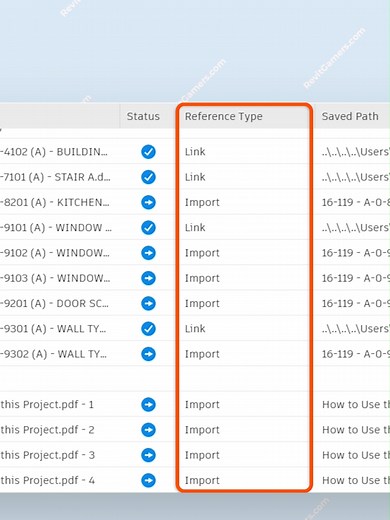
Task: Click arrow status icon for Project.pdf - 4
Action: click(x=148, y=480)
